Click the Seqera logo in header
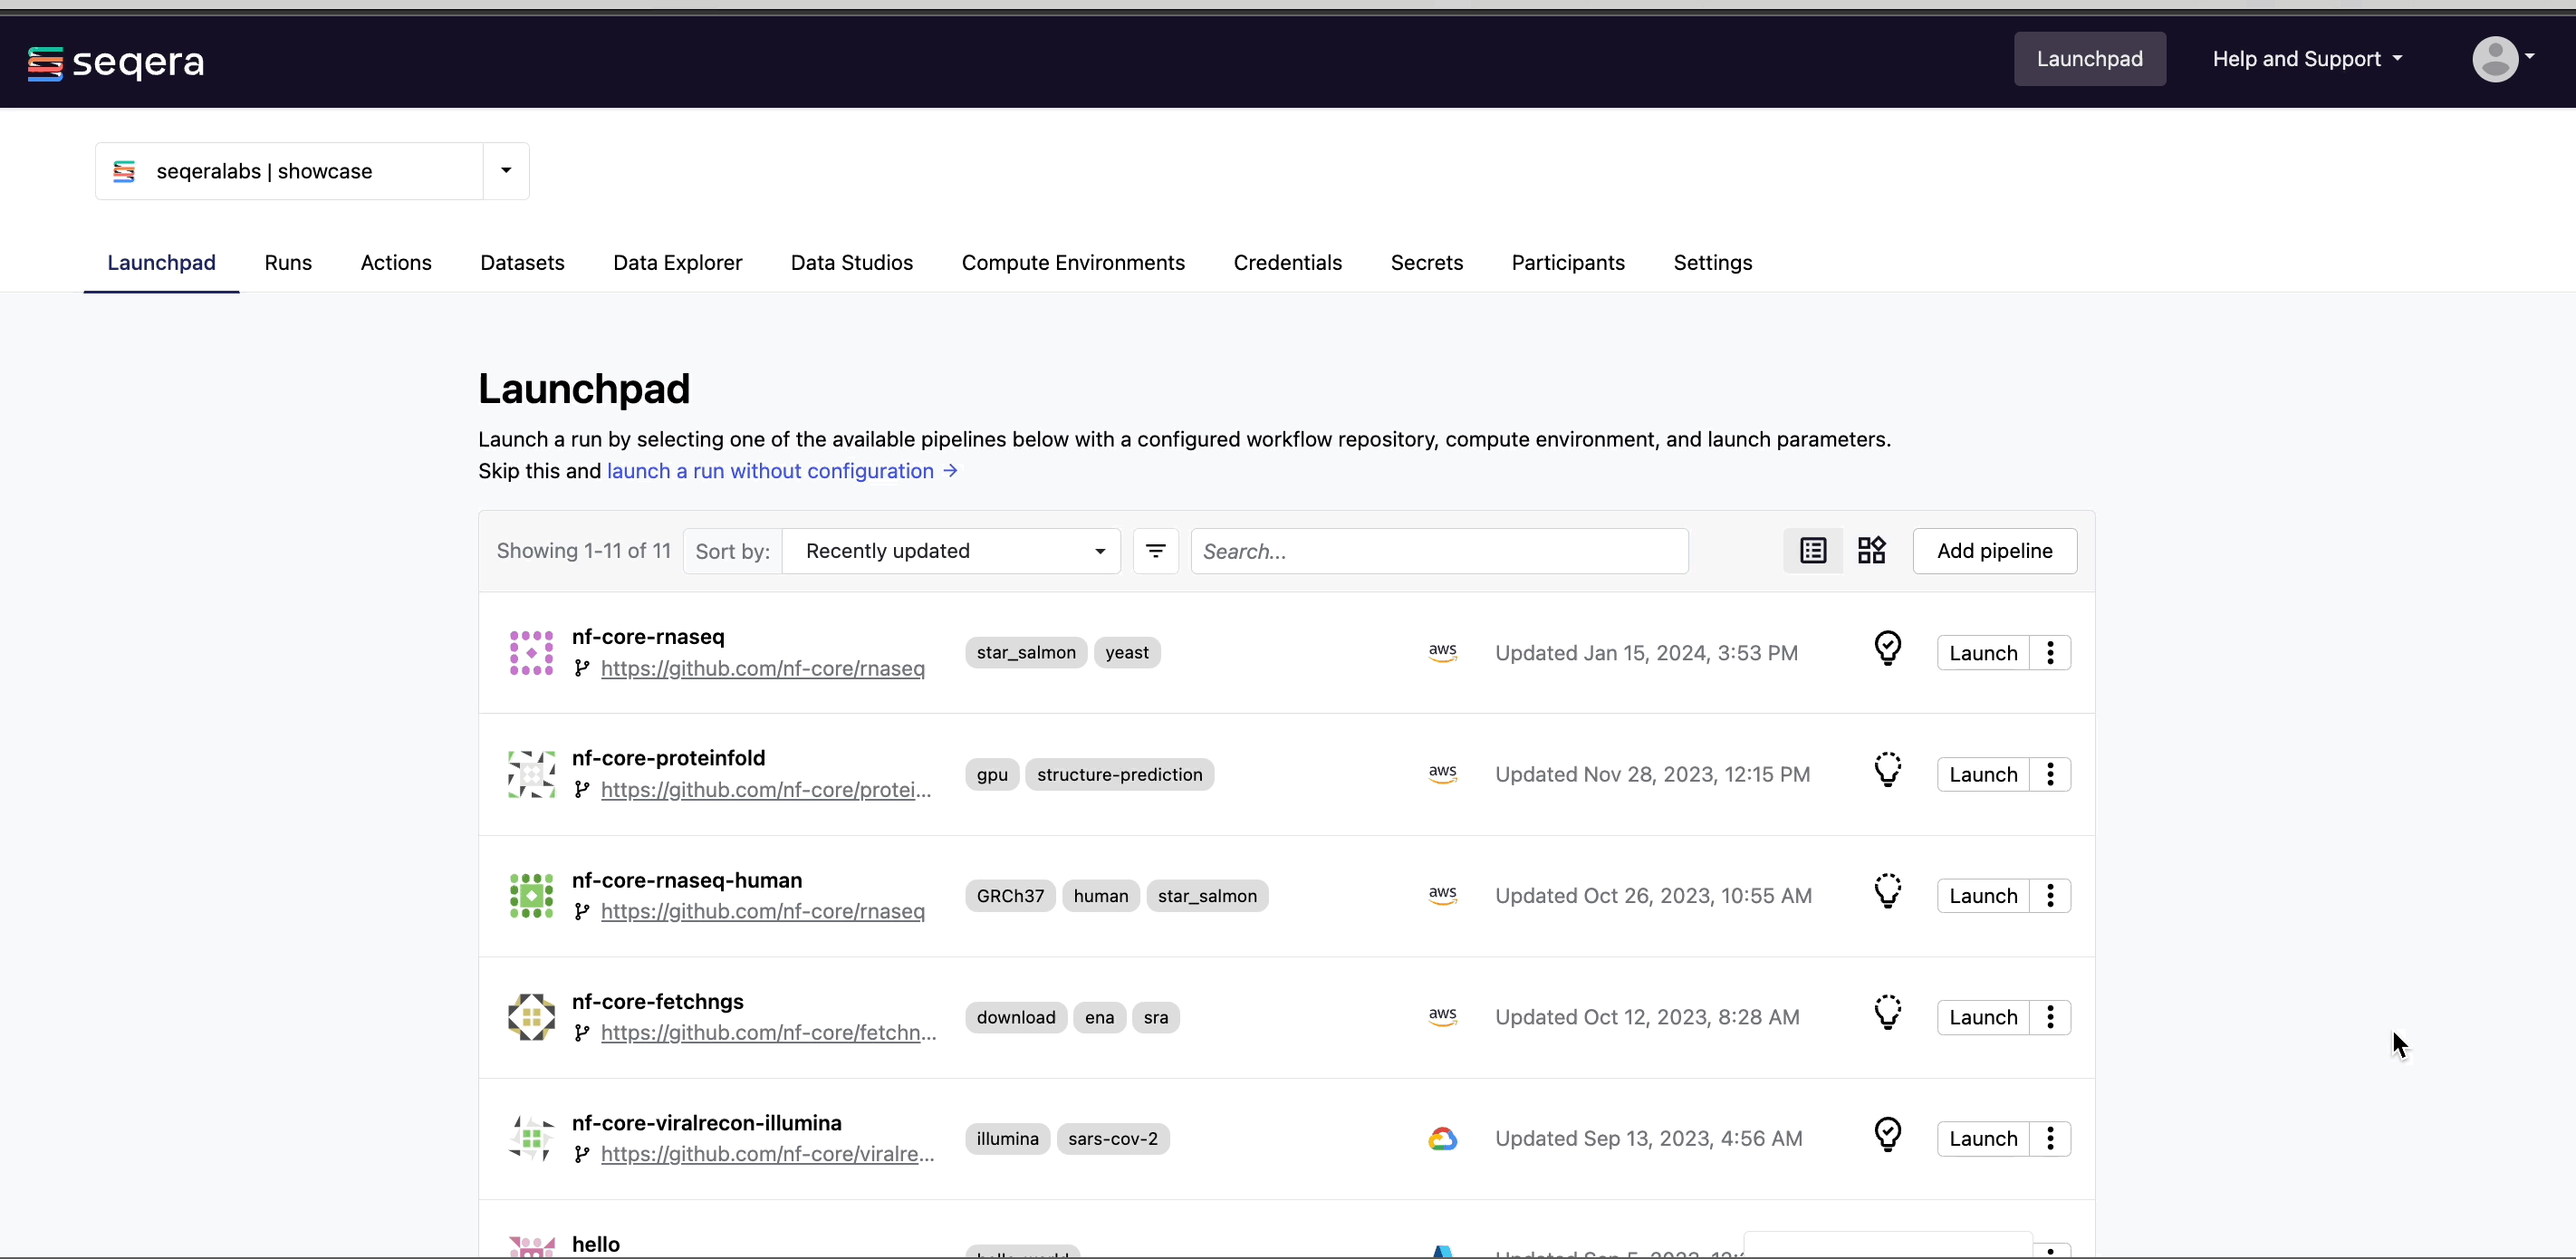Viewport: 2576px width, 1259px height. [116, 62]
